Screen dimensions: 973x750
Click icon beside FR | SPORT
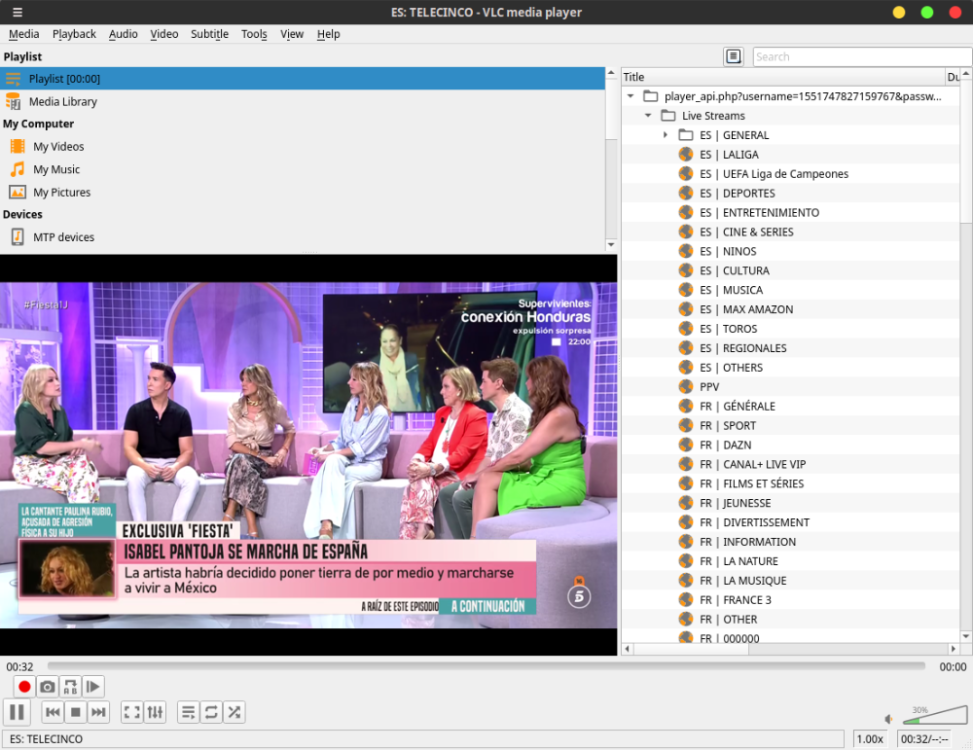[x=686, y=426]
